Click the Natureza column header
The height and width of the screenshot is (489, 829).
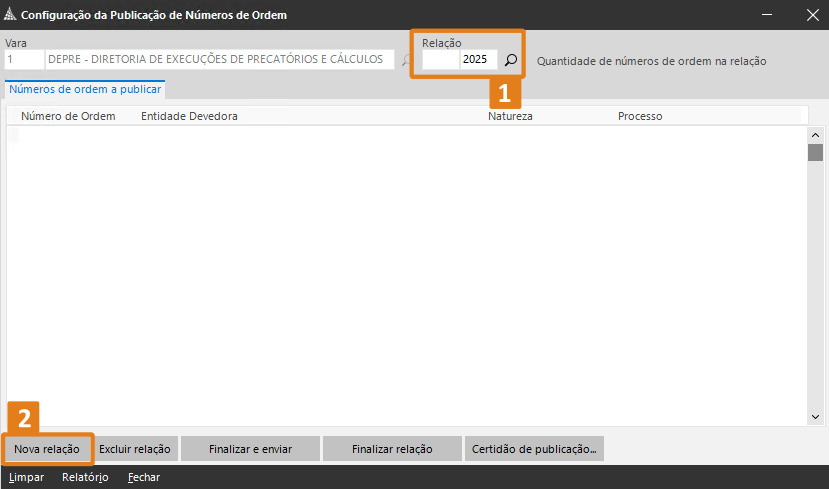pos(510,116)
